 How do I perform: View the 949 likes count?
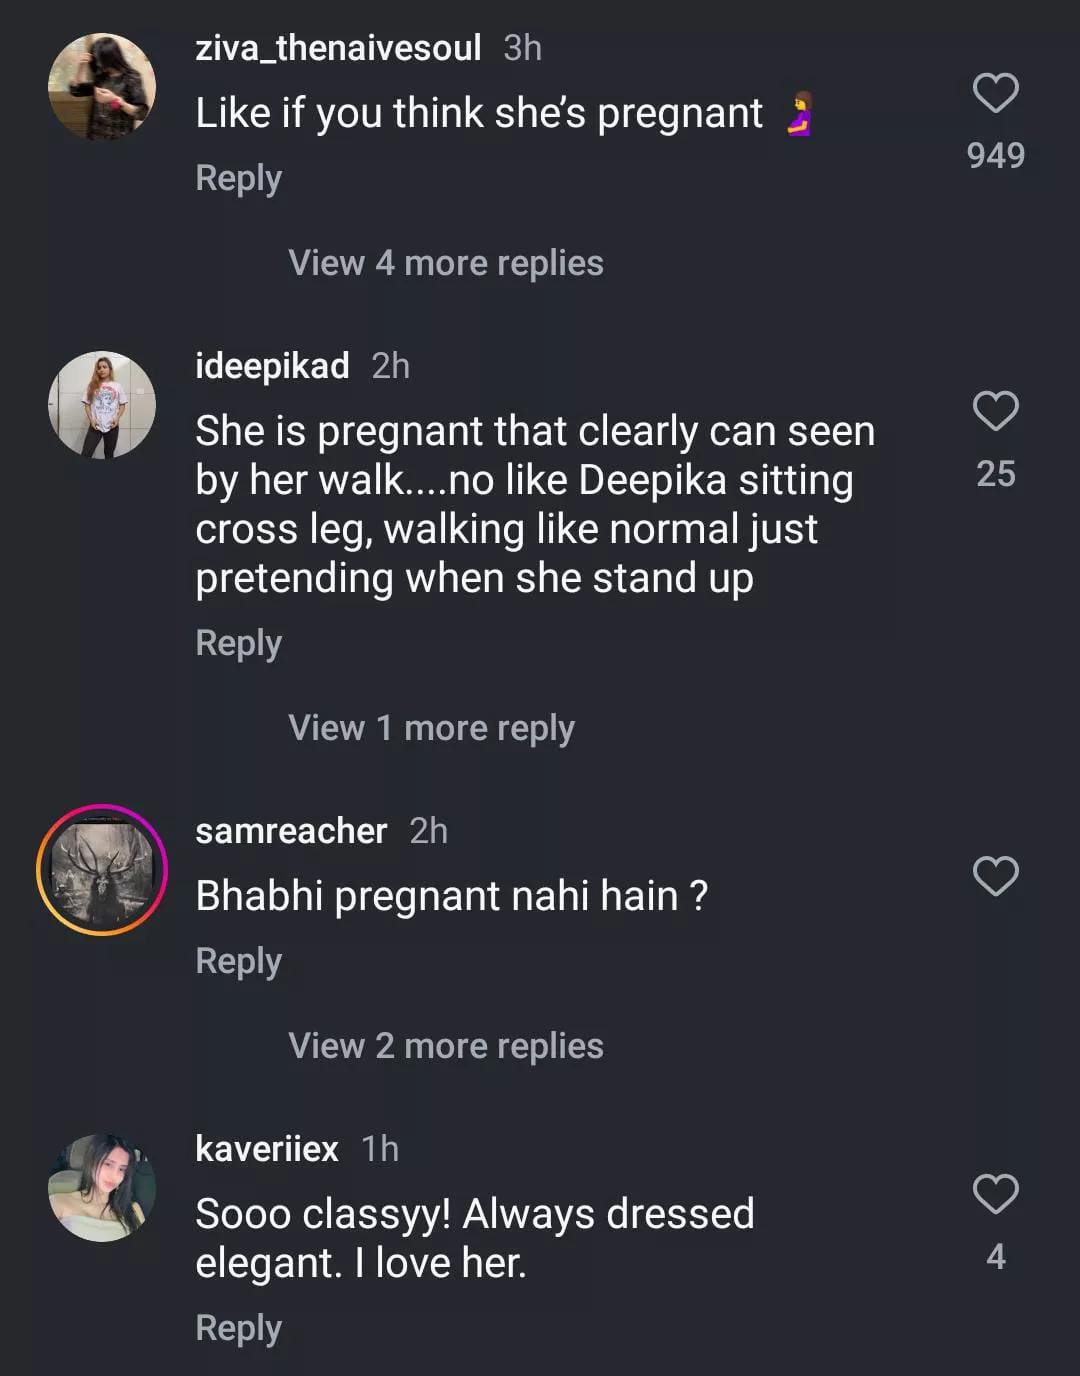coord(995,156)
